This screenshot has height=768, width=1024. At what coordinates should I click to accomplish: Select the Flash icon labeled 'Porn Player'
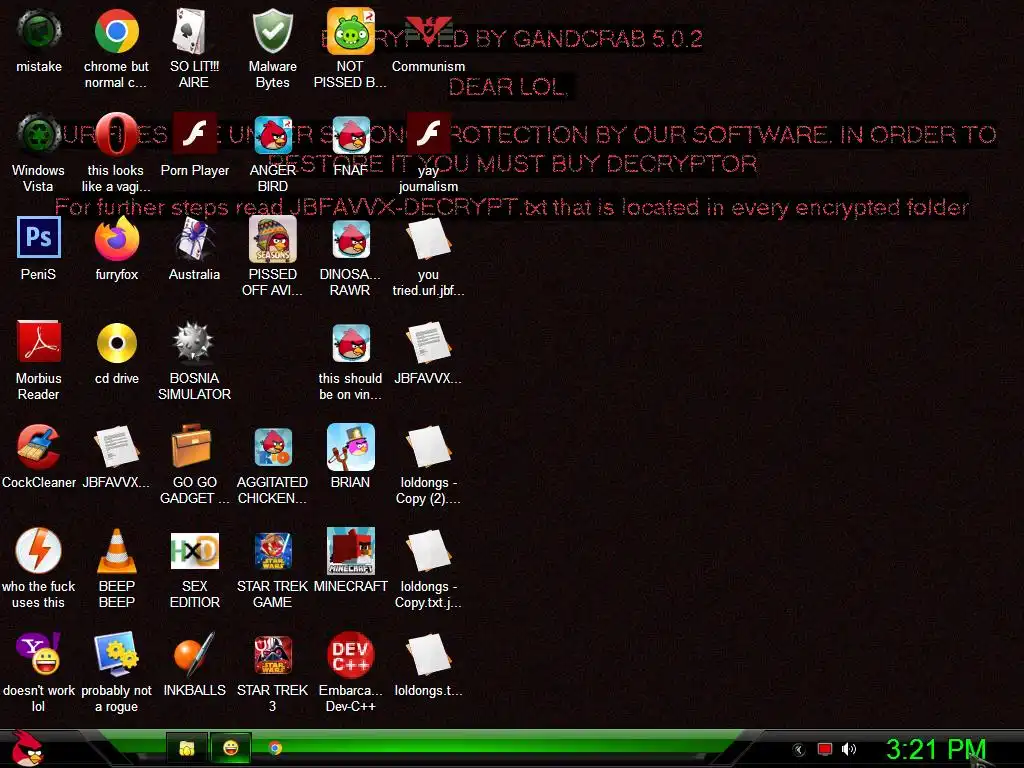tap(194, 135)
